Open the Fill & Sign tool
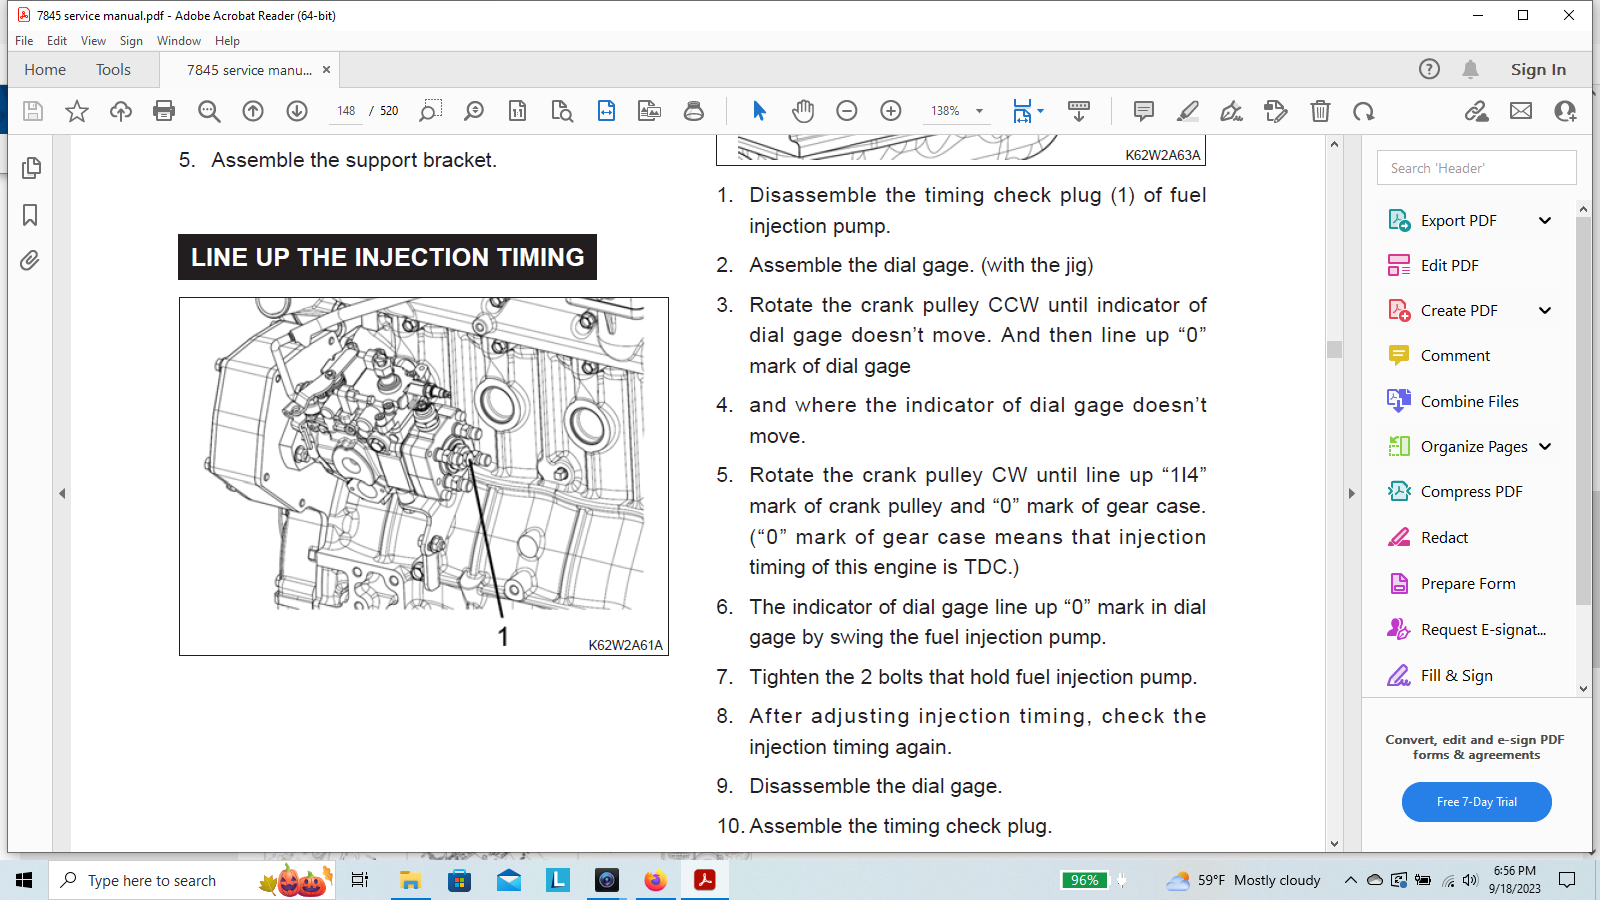Viewport: 1600px width, 900px height. 1440,676
